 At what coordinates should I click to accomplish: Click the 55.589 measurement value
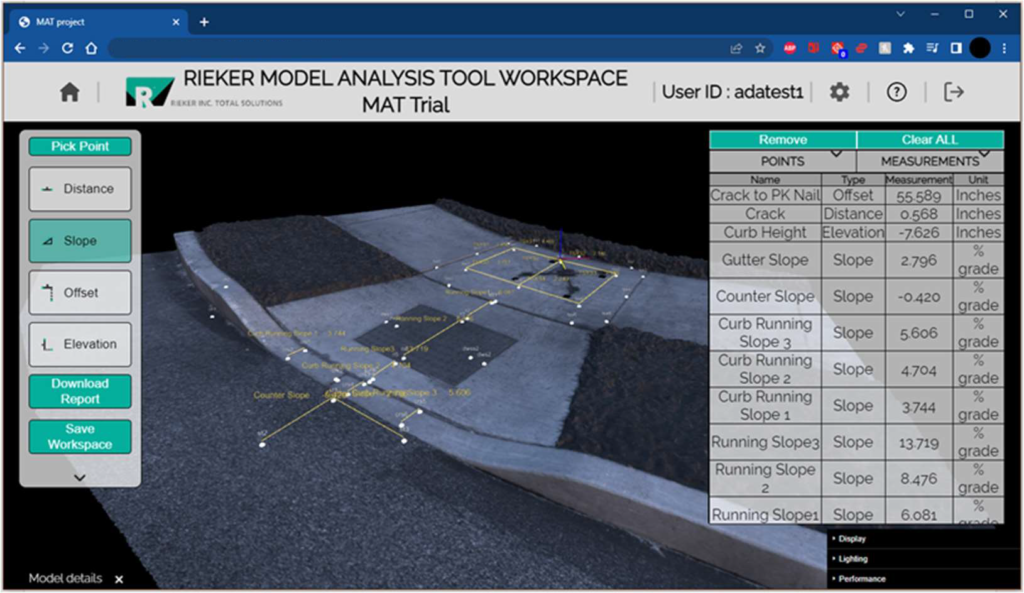(919, 196)
